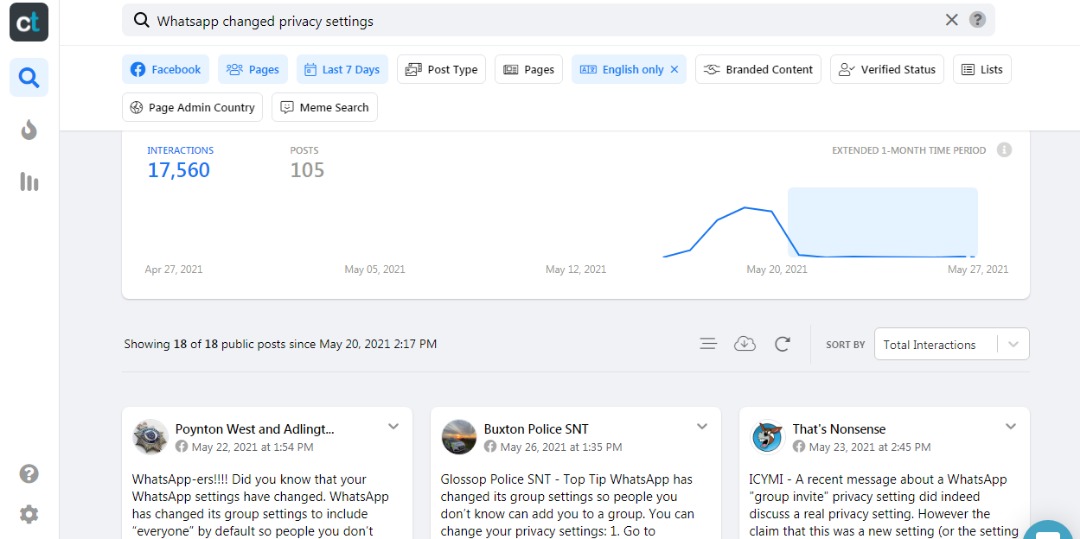The width and height of the screenshot is (1080, 539).
Task: Click the extended time period info icon
Action: [x=1004, y=150]
